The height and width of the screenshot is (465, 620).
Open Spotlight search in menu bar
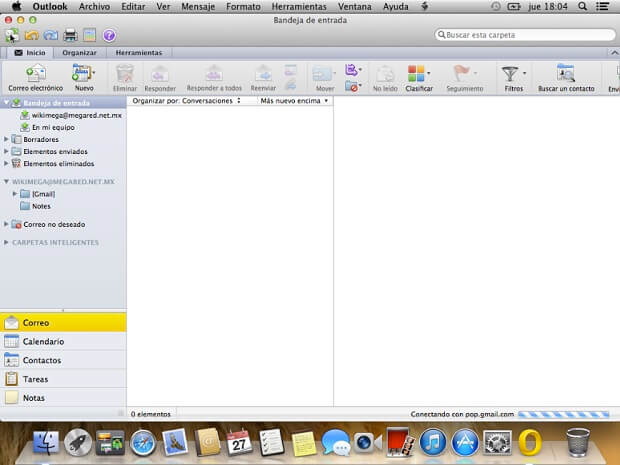582,6
